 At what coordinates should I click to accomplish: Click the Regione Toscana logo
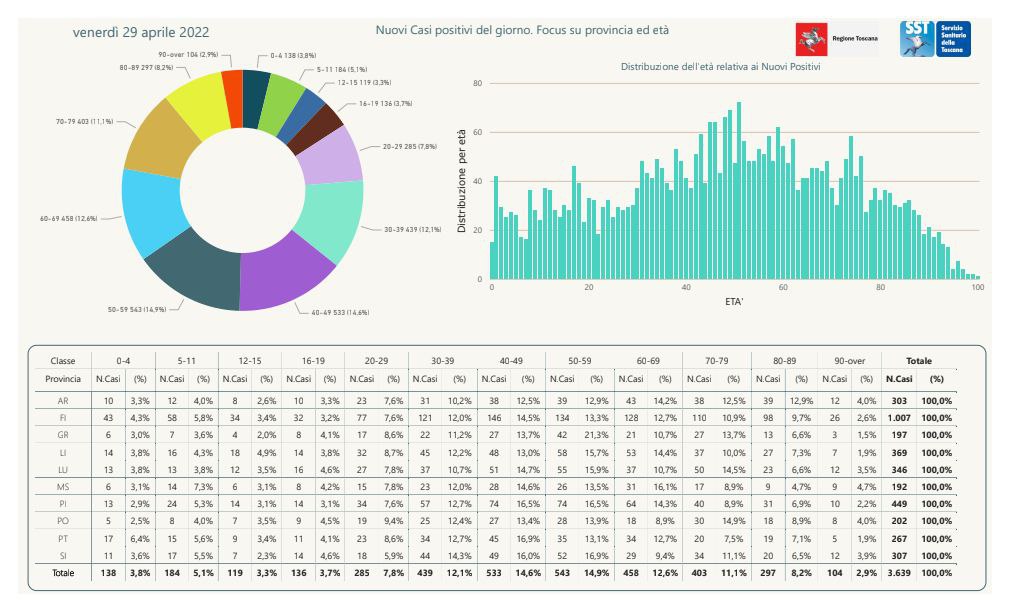point(835,39)
